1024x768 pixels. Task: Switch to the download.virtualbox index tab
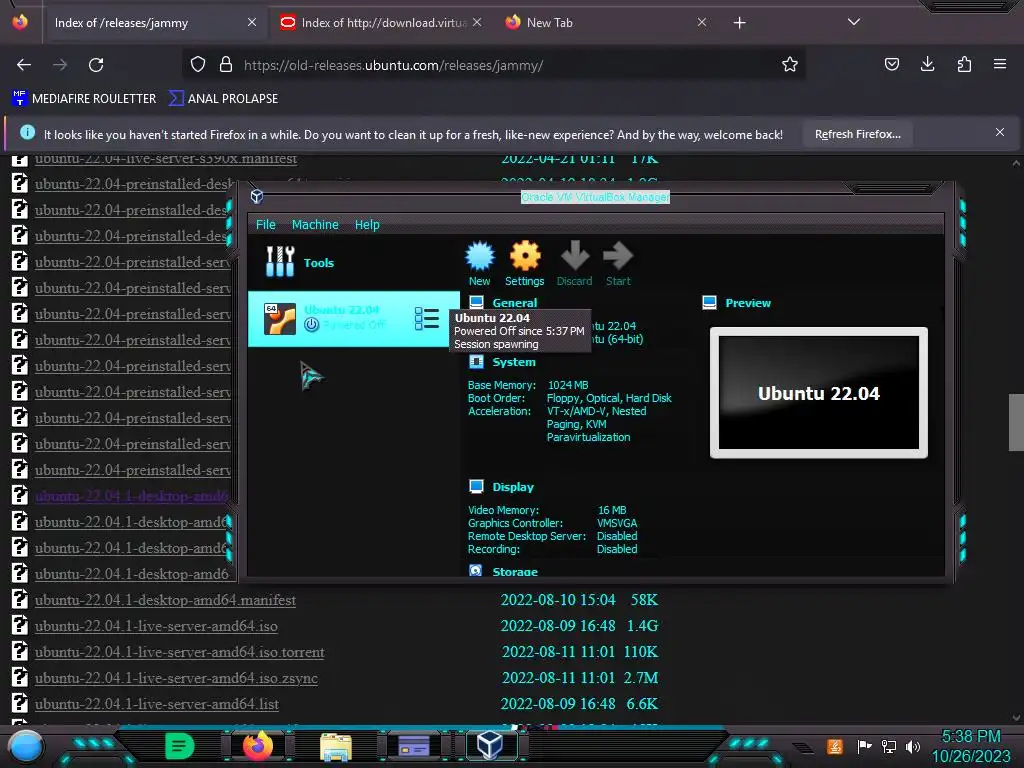click(382, 23)
